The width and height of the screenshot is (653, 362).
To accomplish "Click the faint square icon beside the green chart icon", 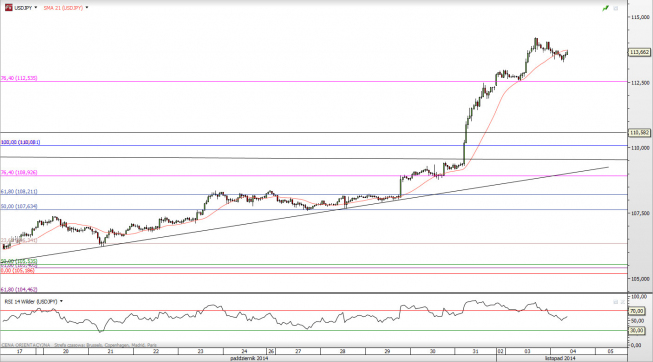I will coord(616,8).
